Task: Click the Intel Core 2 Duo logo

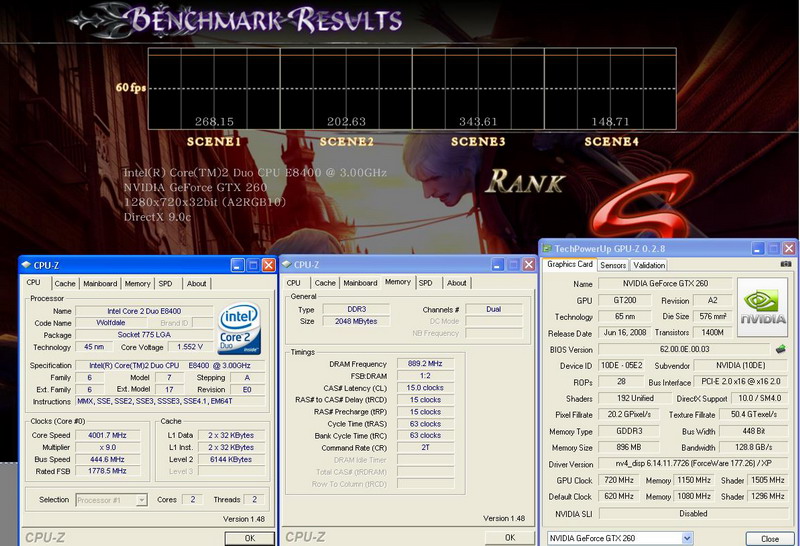Action: (x=239, y=329)
